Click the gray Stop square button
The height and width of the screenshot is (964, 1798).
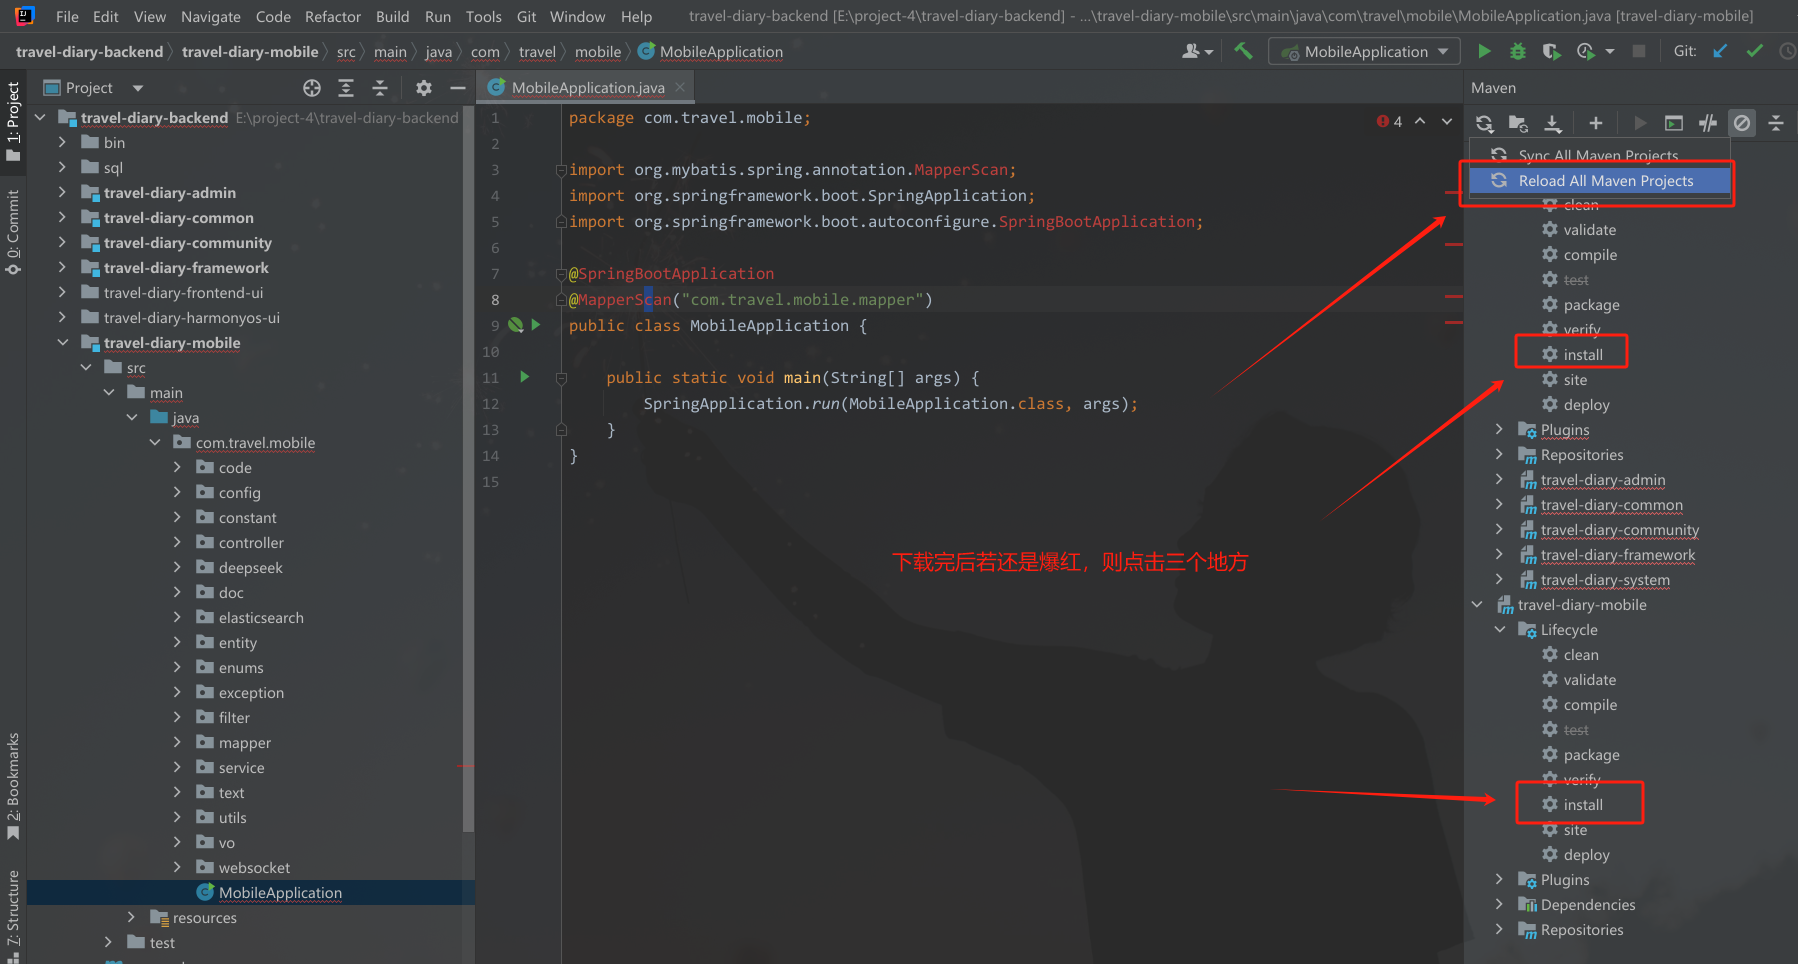tap(1639, 51)
